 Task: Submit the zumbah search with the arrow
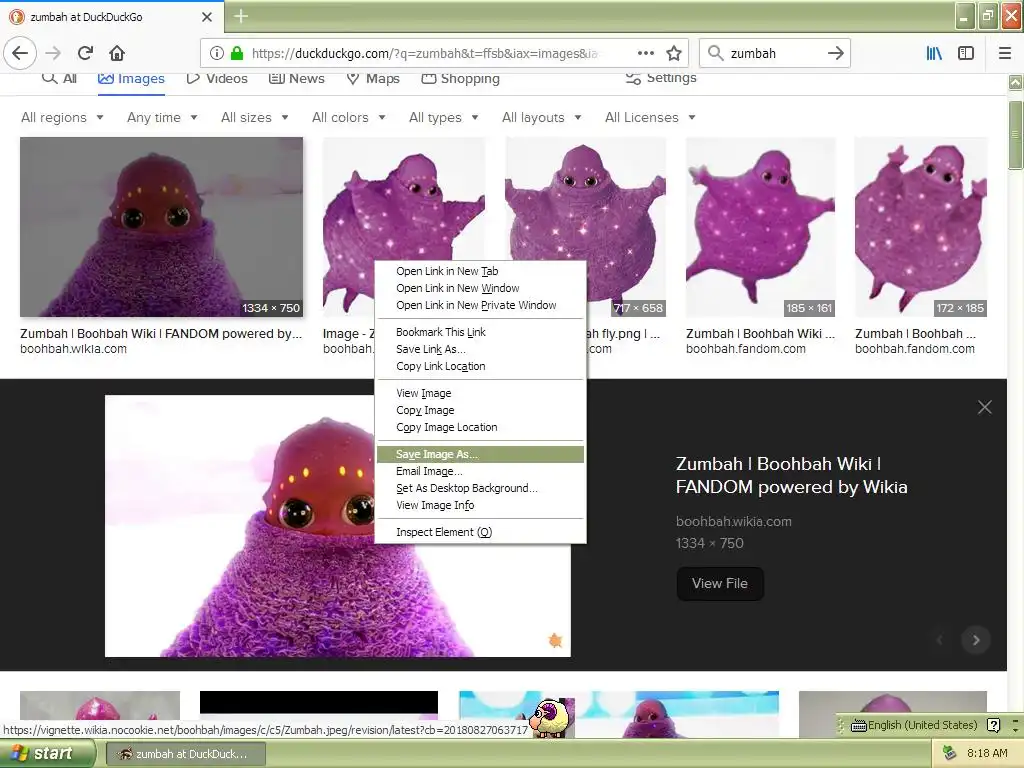tap(835, 53)
